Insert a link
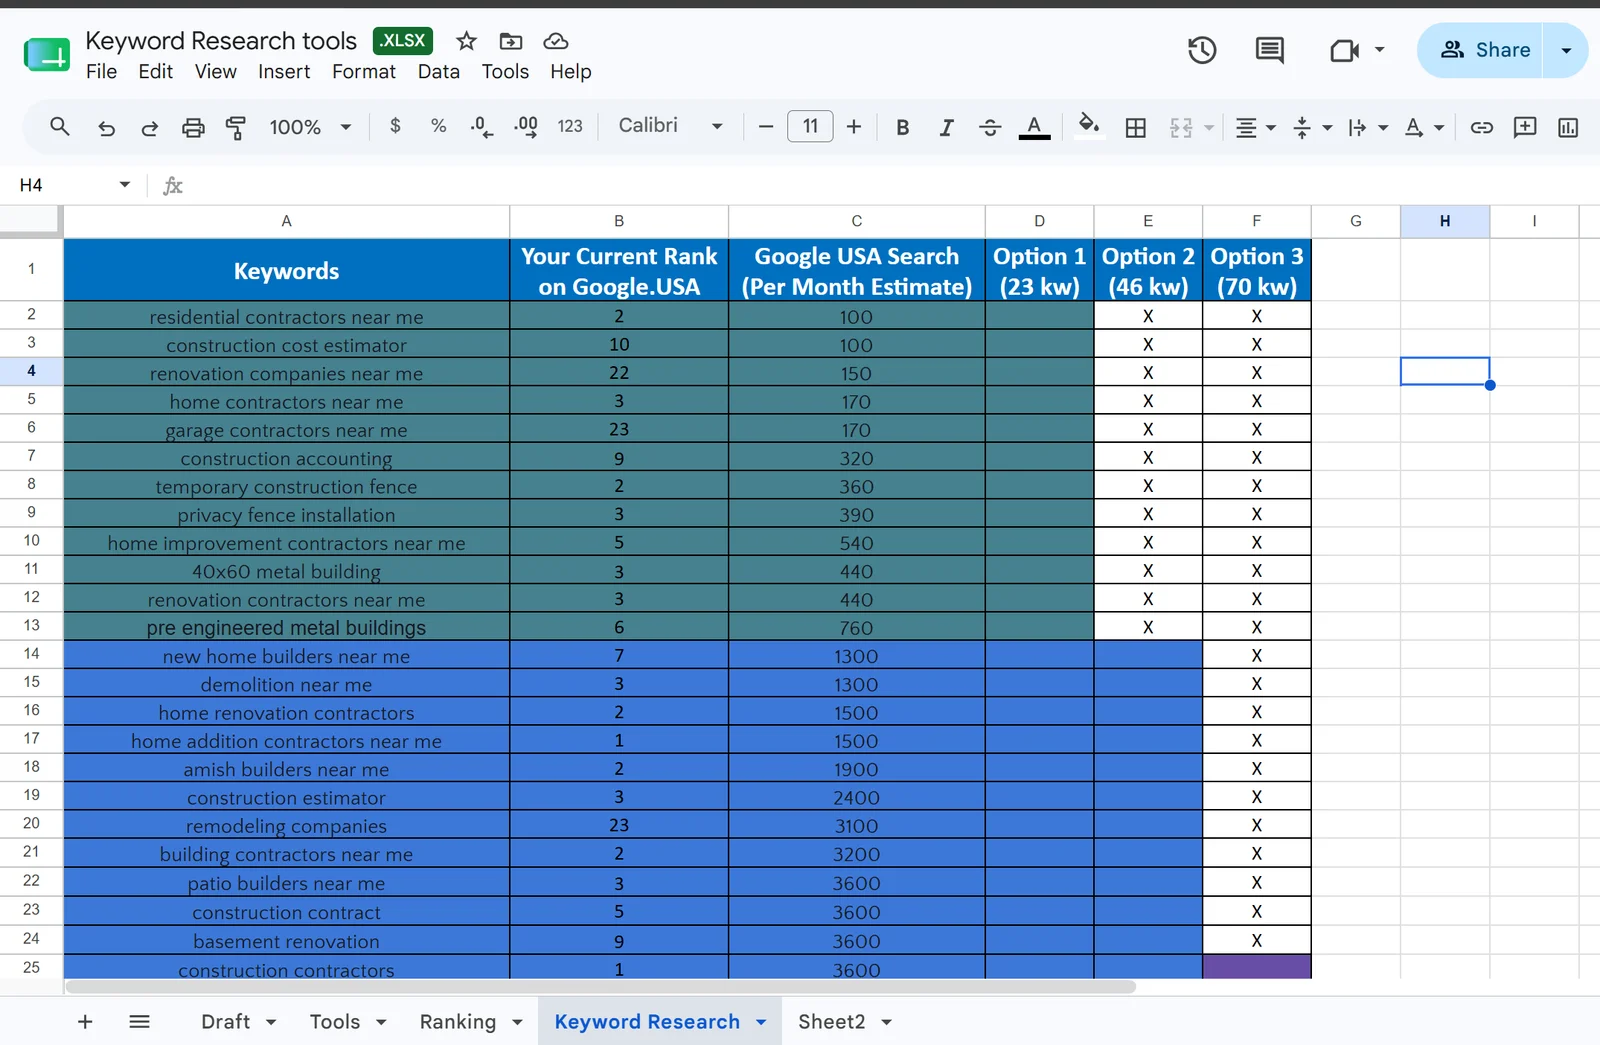The image size is (1600, 1045). click(1482, 127)
